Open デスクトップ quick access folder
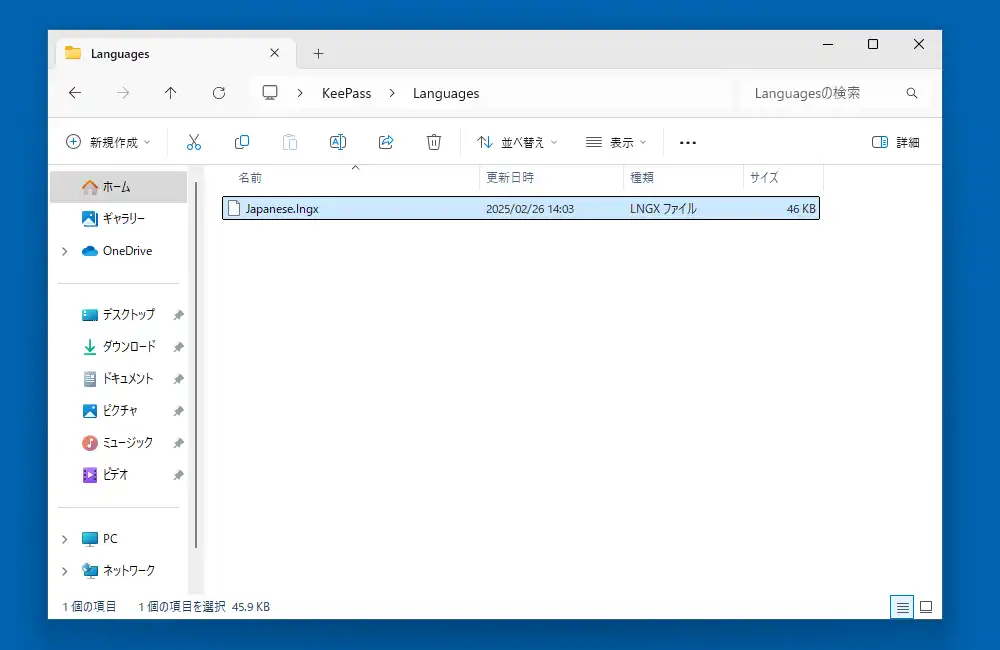The width and height of the screenshot is (1000, 650). coord(119,314)
